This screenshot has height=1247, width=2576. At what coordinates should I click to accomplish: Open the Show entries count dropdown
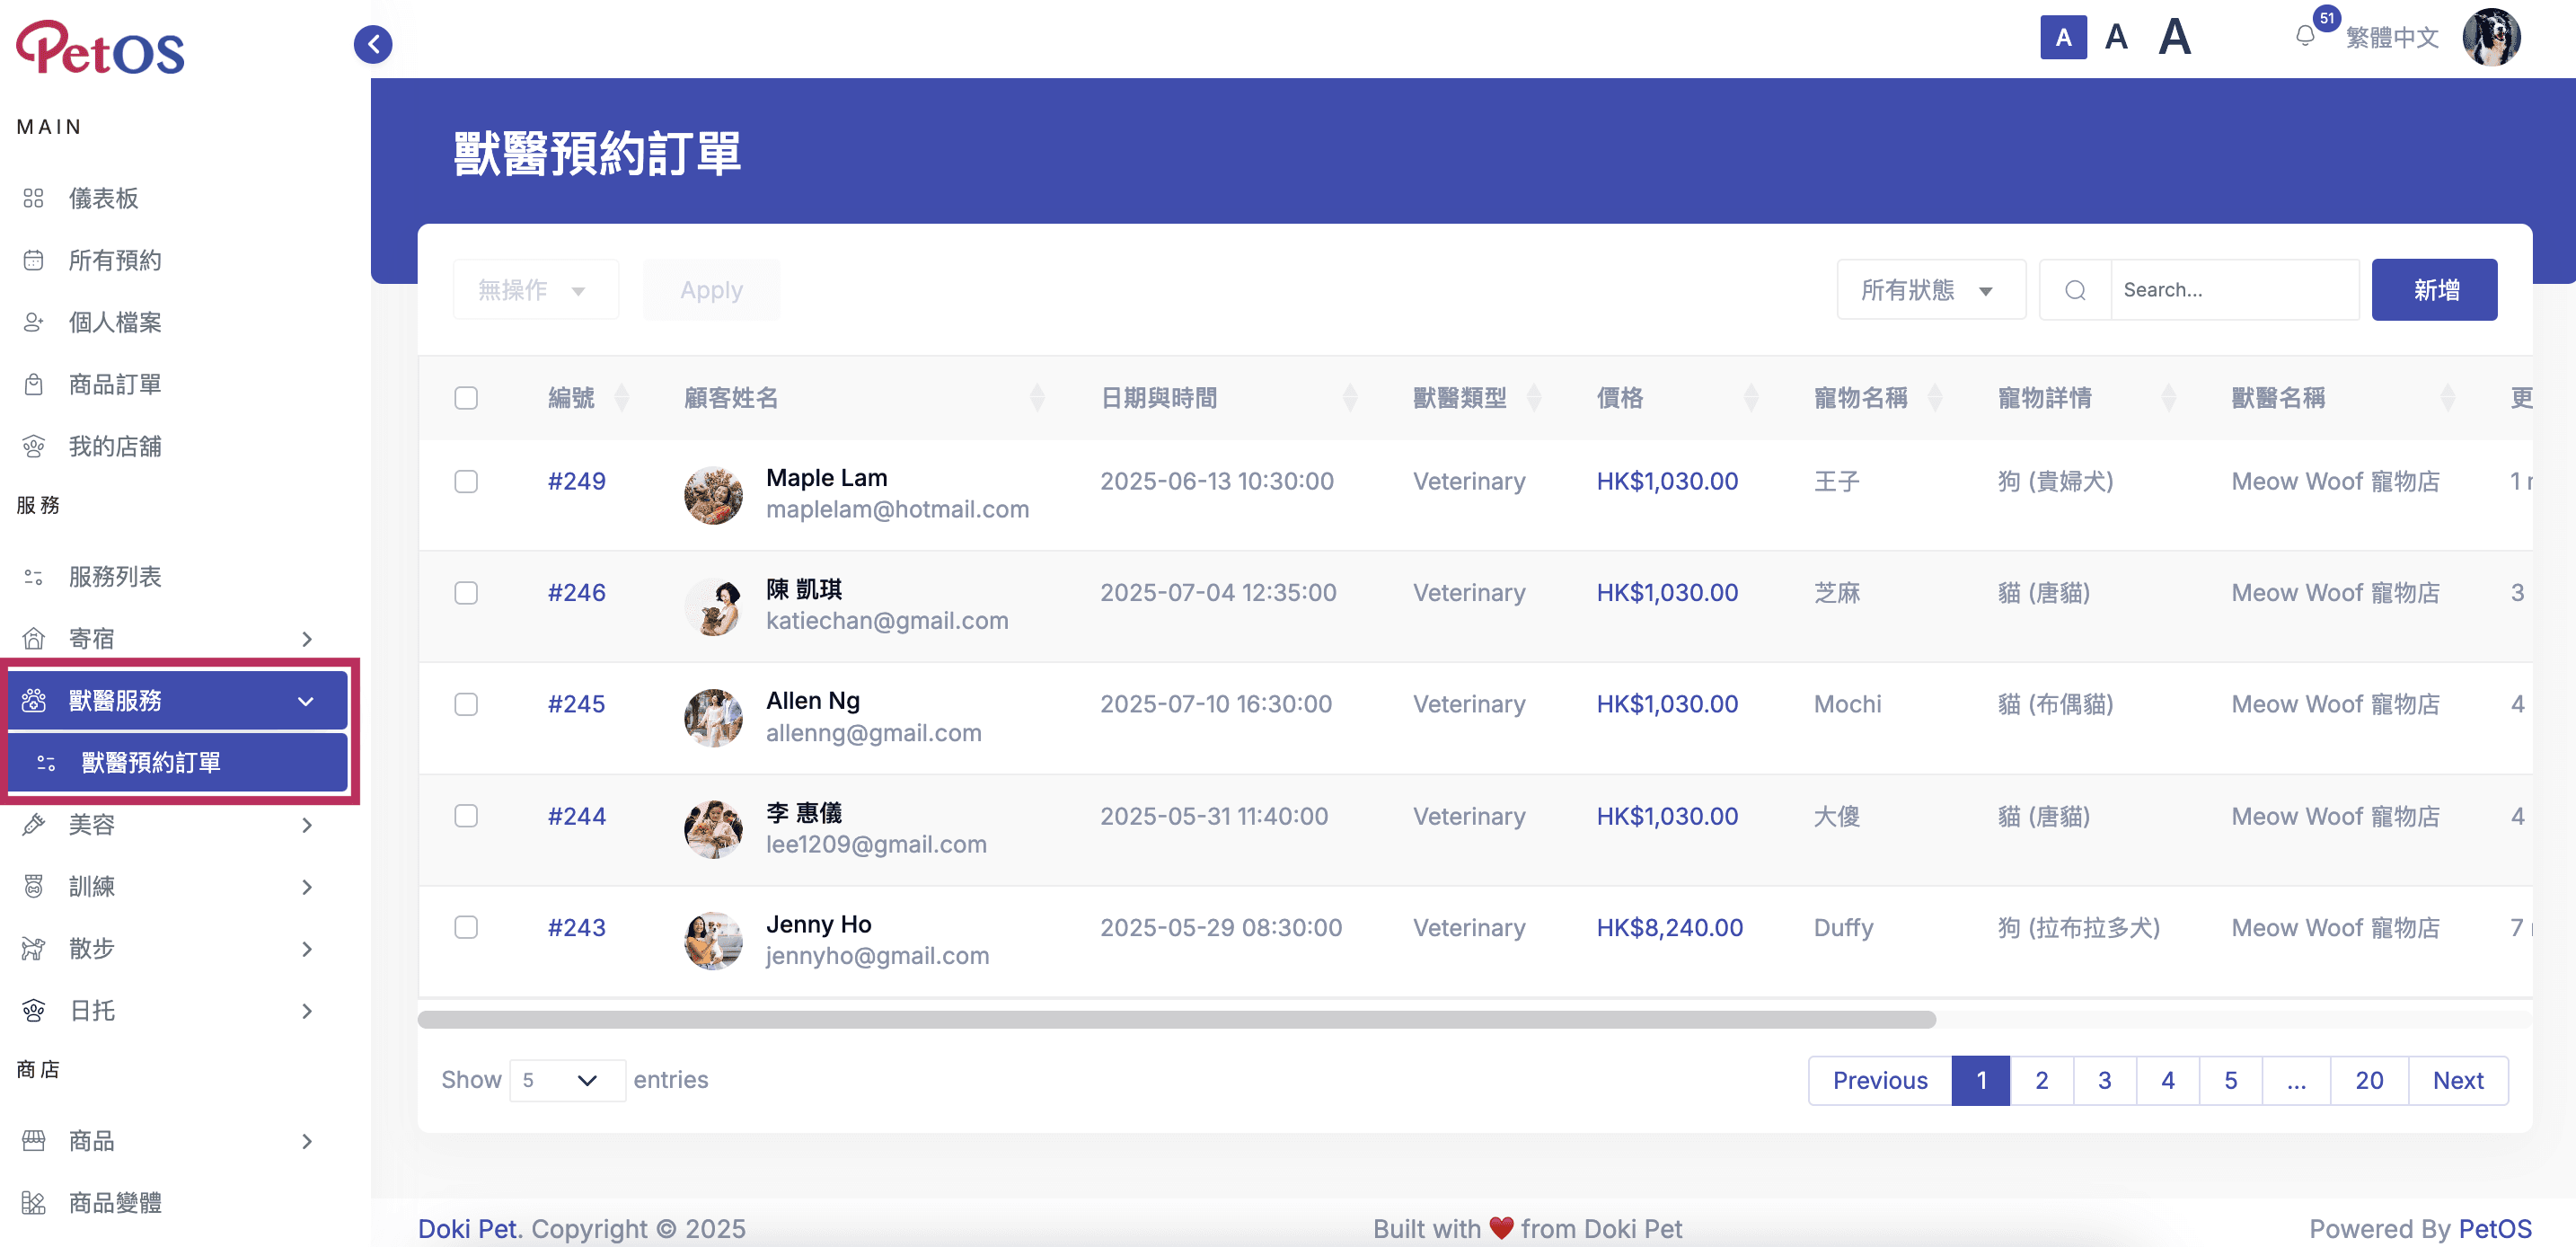tap(567, 1080)
